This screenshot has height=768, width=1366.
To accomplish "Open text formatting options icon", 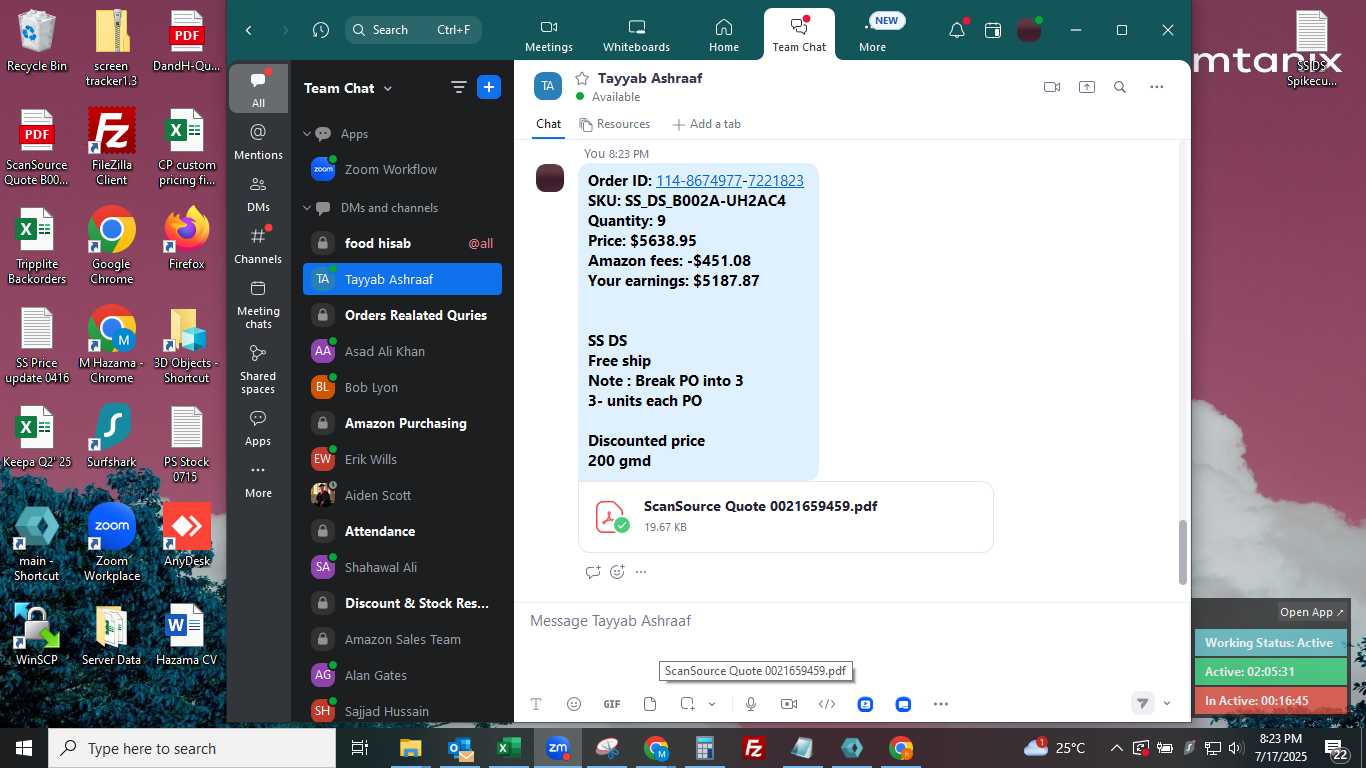I will (536, 704).
